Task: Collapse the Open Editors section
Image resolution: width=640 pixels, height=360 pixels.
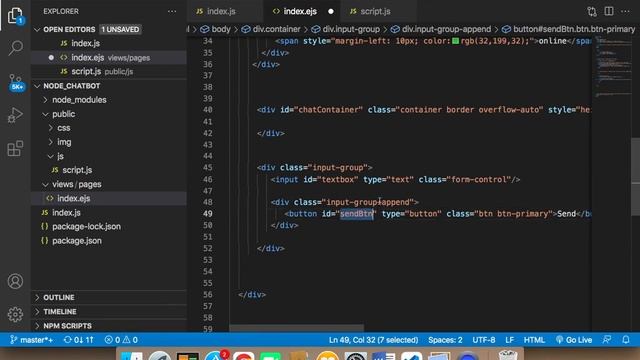Action: pyautogui.click(x=69, y=29)
